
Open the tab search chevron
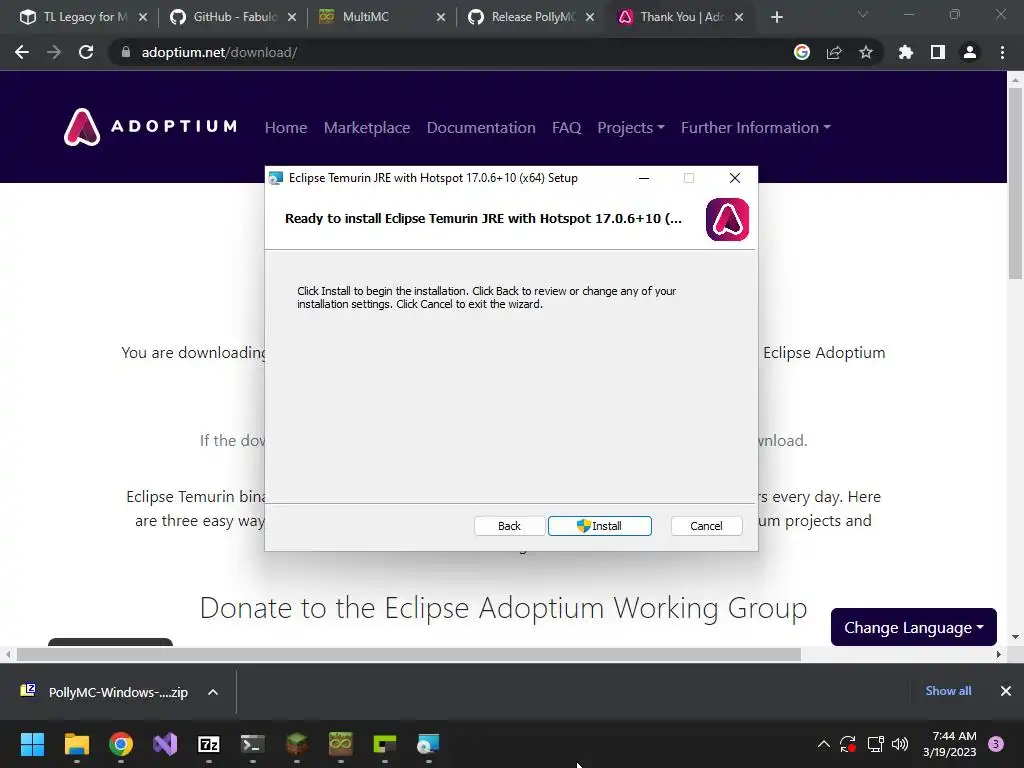point(863,14)
